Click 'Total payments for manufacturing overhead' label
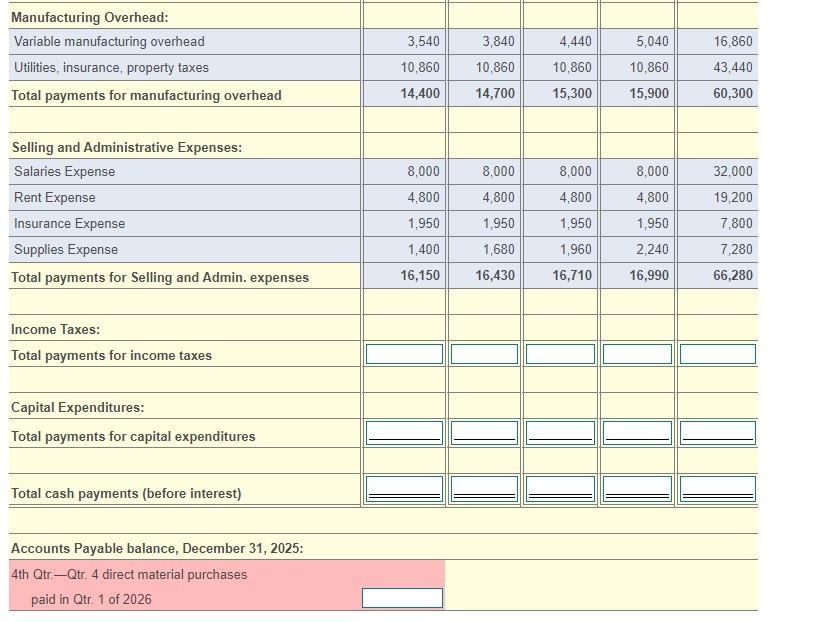 click(x=146, y=95)
